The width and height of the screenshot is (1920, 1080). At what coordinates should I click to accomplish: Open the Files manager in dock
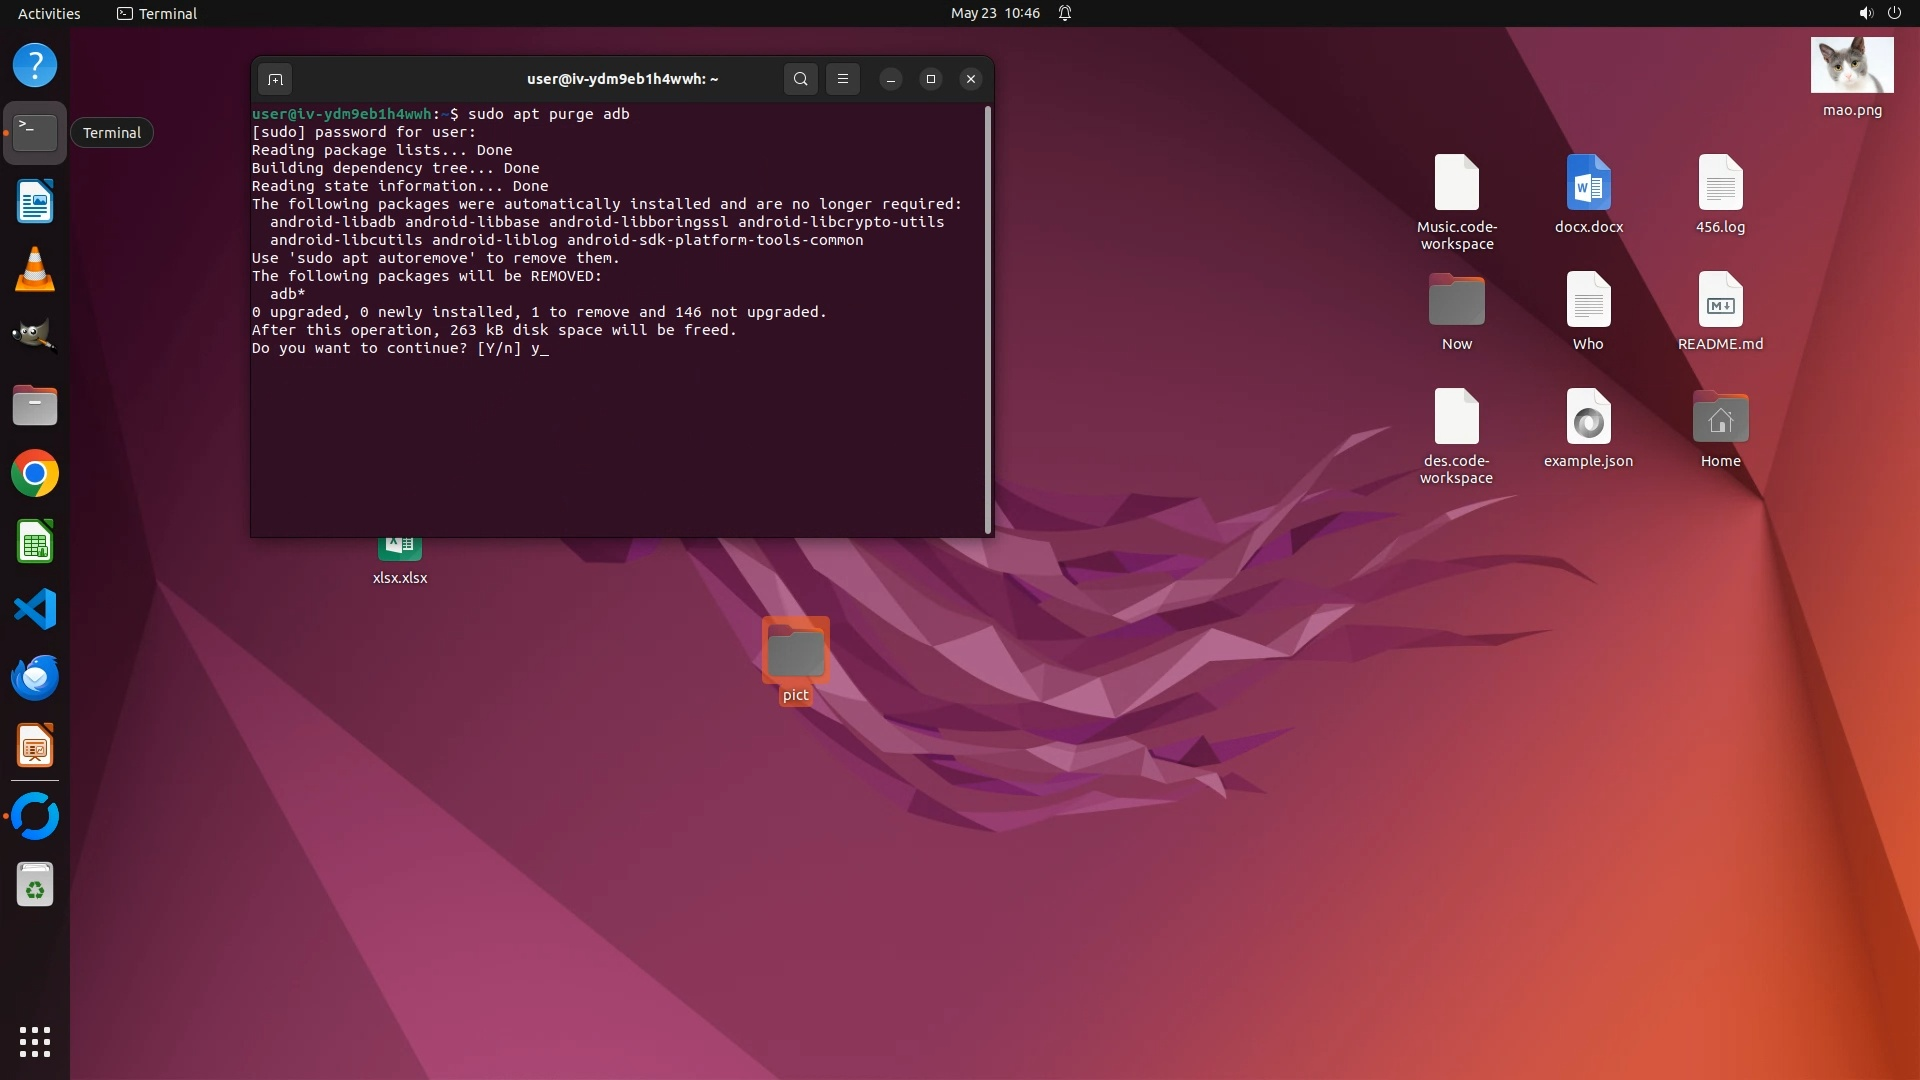[35, 406]
